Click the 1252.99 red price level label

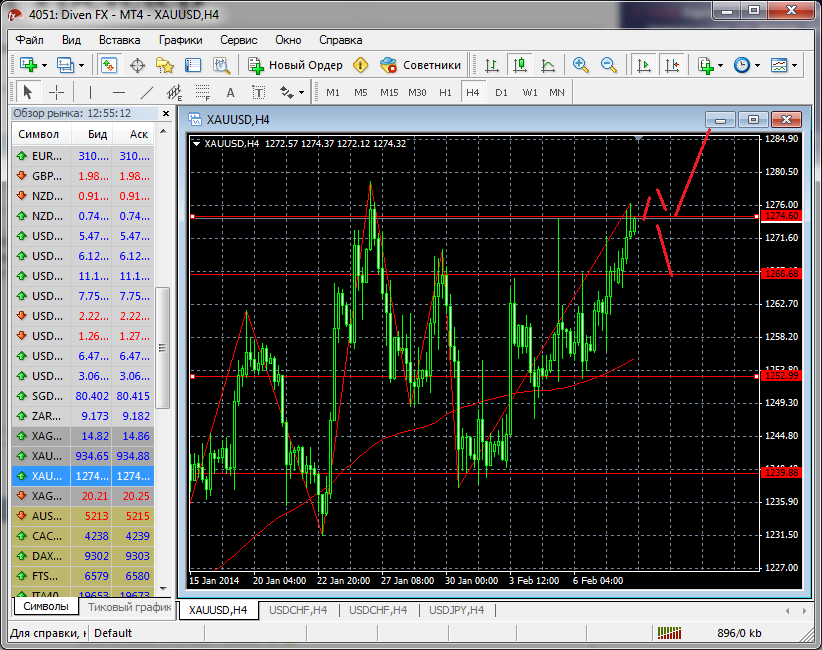781,376
